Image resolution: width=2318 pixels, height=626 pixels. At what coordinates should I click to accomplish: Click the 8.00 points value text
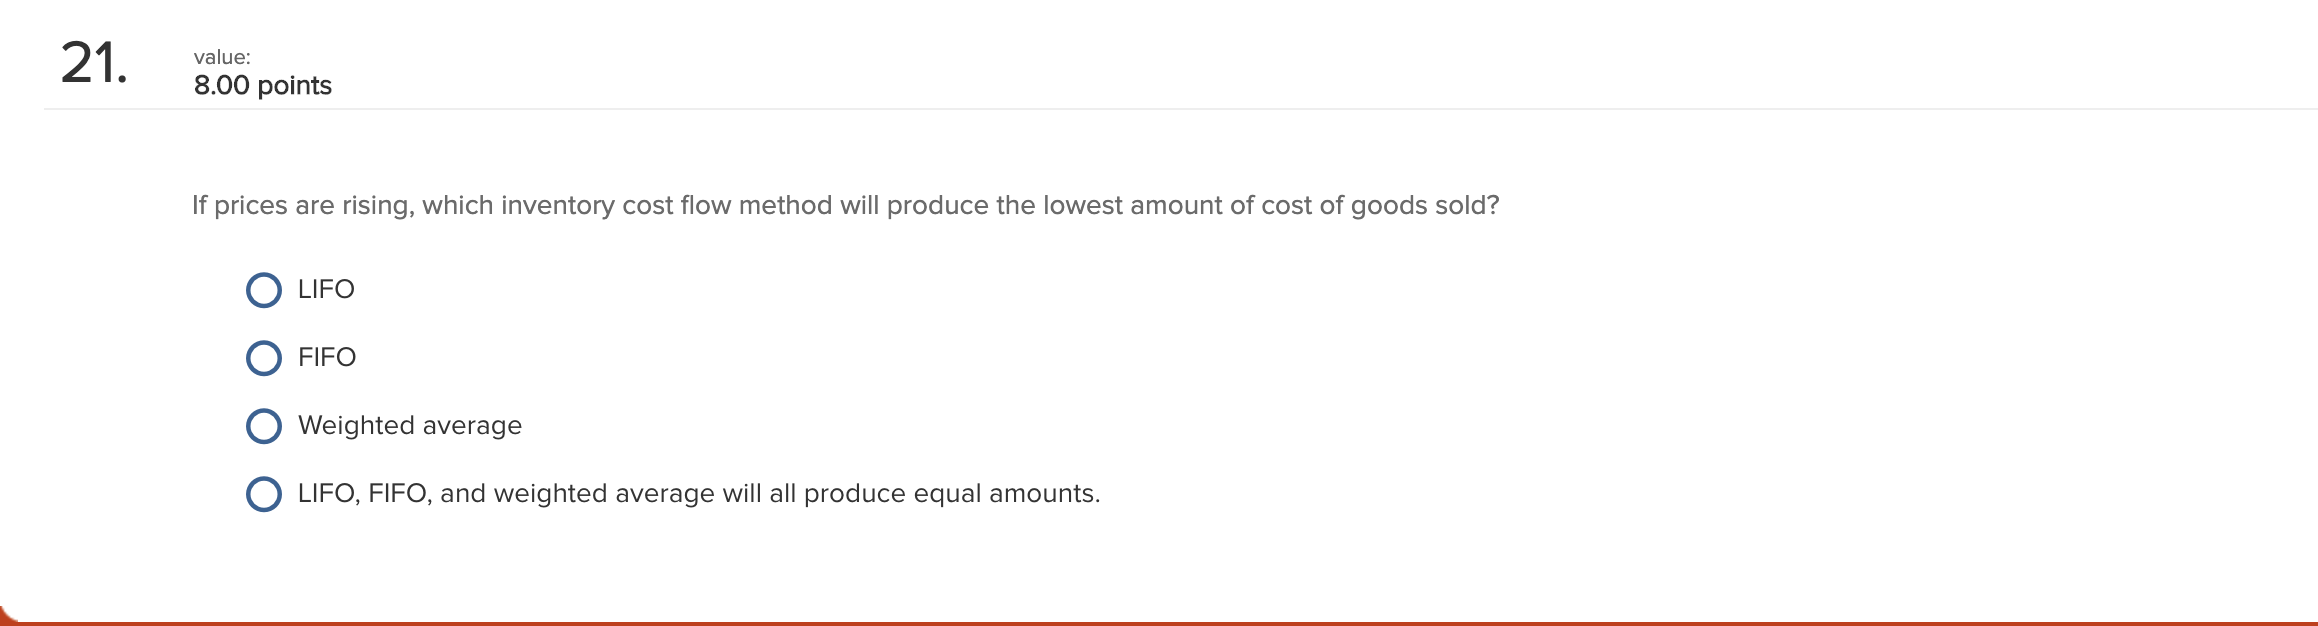pos(262,86)
